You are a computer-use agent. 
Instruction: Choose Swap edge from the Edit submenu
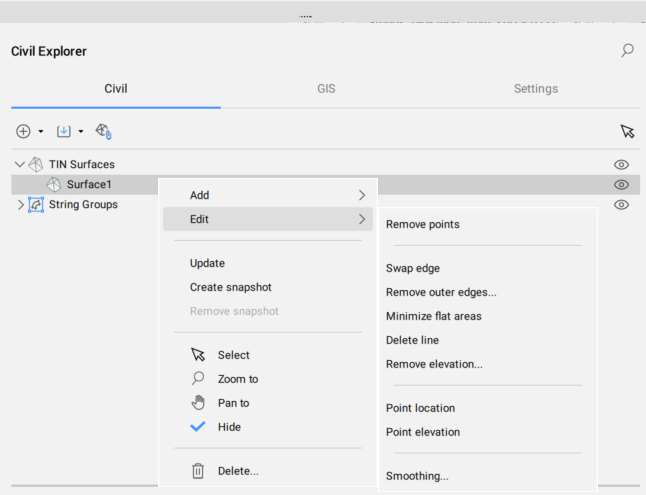pos(413,268)
